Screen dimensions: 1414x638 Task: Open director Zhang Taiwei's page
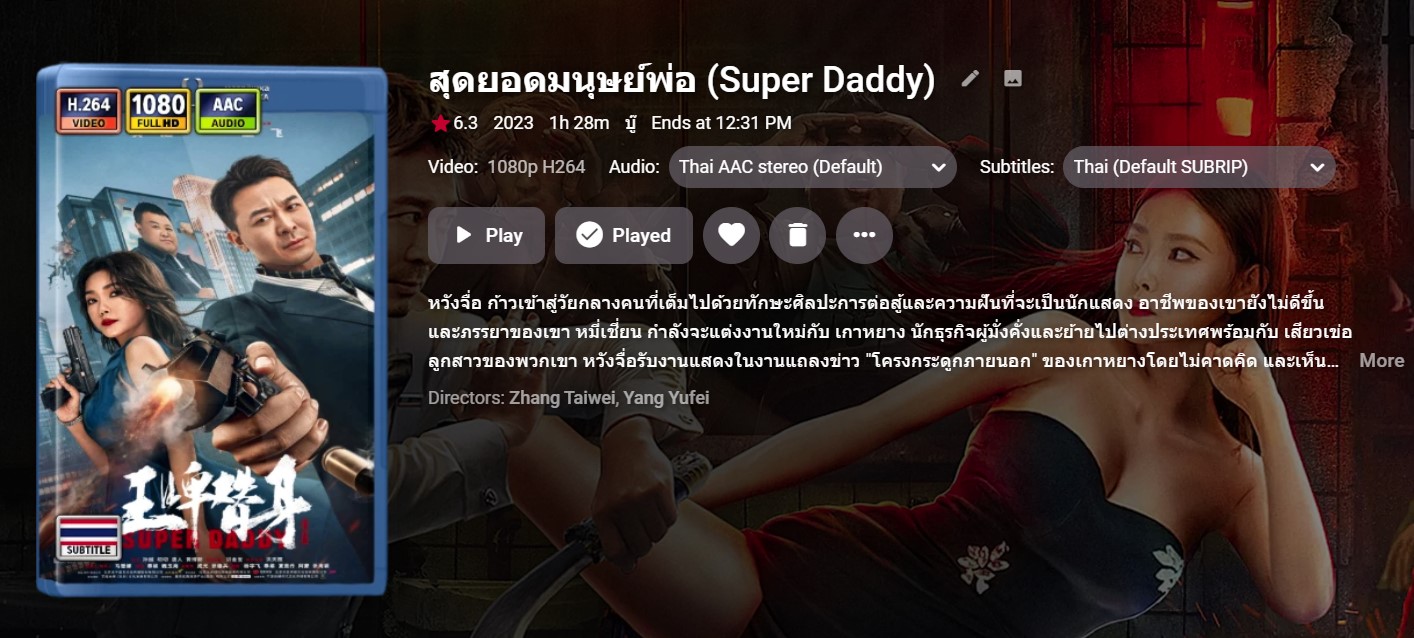point(560,397)
